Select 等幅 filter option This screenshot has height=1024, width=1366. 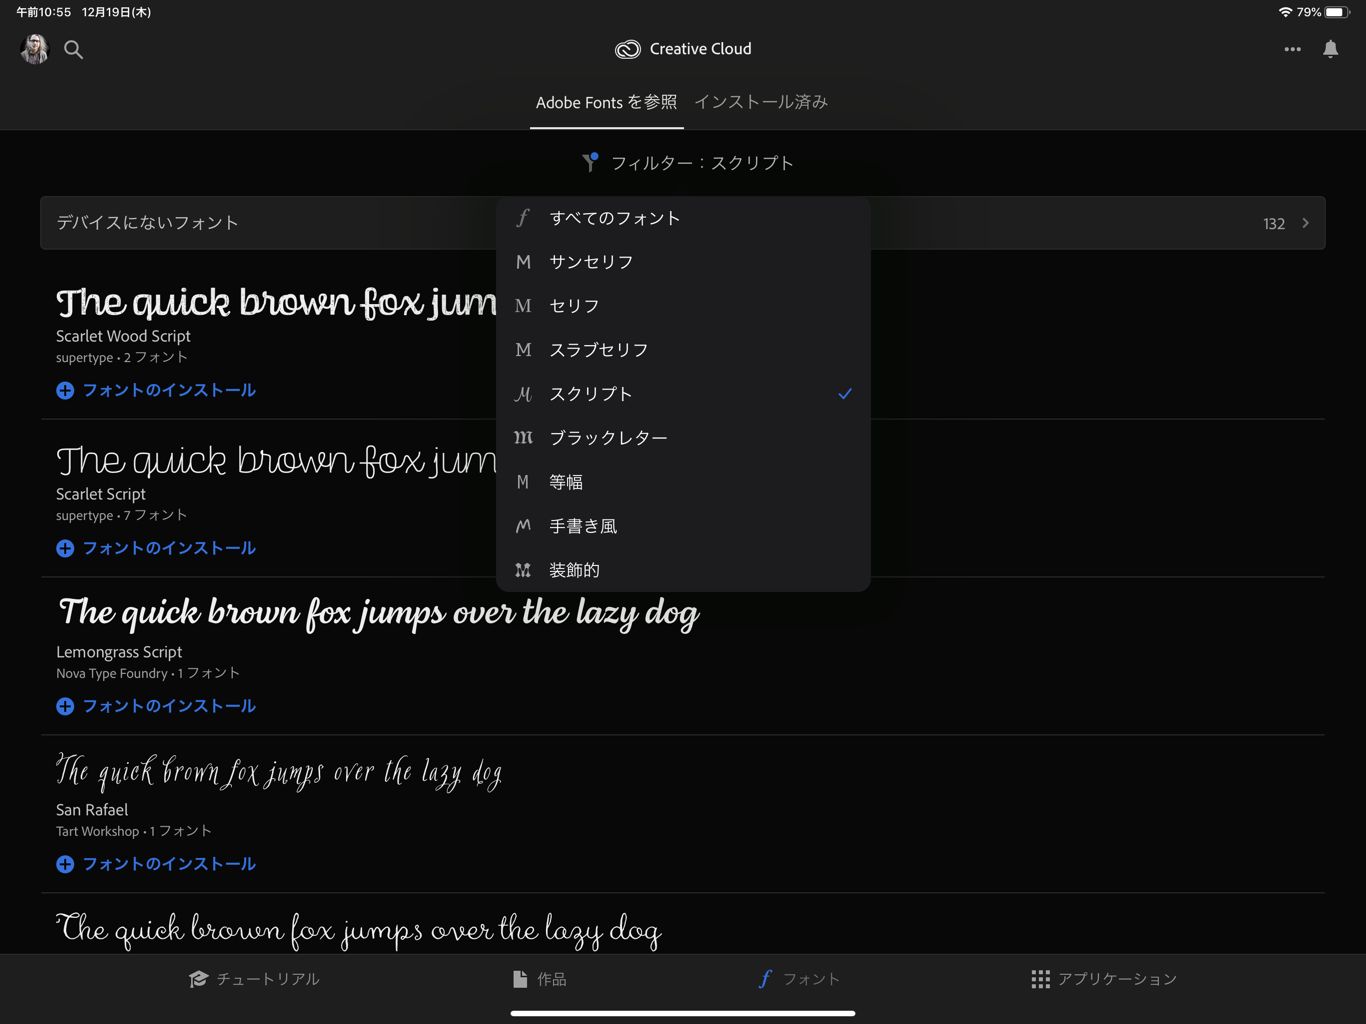coord(683,482)
